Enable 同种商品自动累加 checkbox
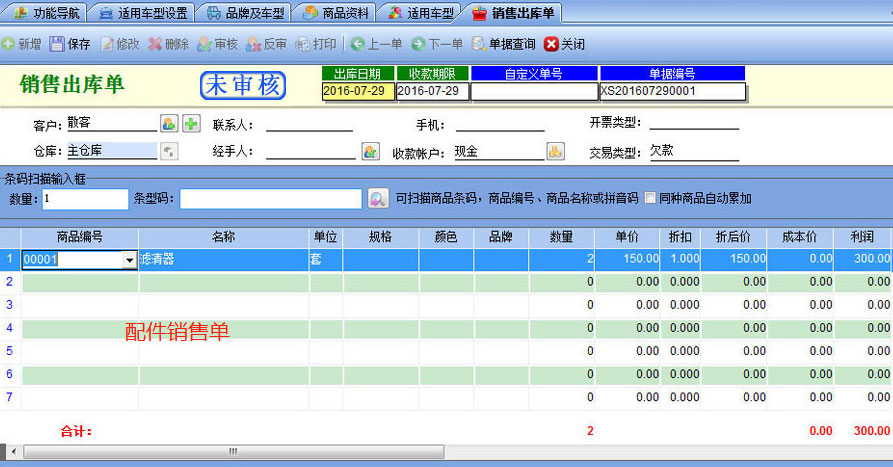The height and width of the screenshot is (467, 893). coord(651,198)
